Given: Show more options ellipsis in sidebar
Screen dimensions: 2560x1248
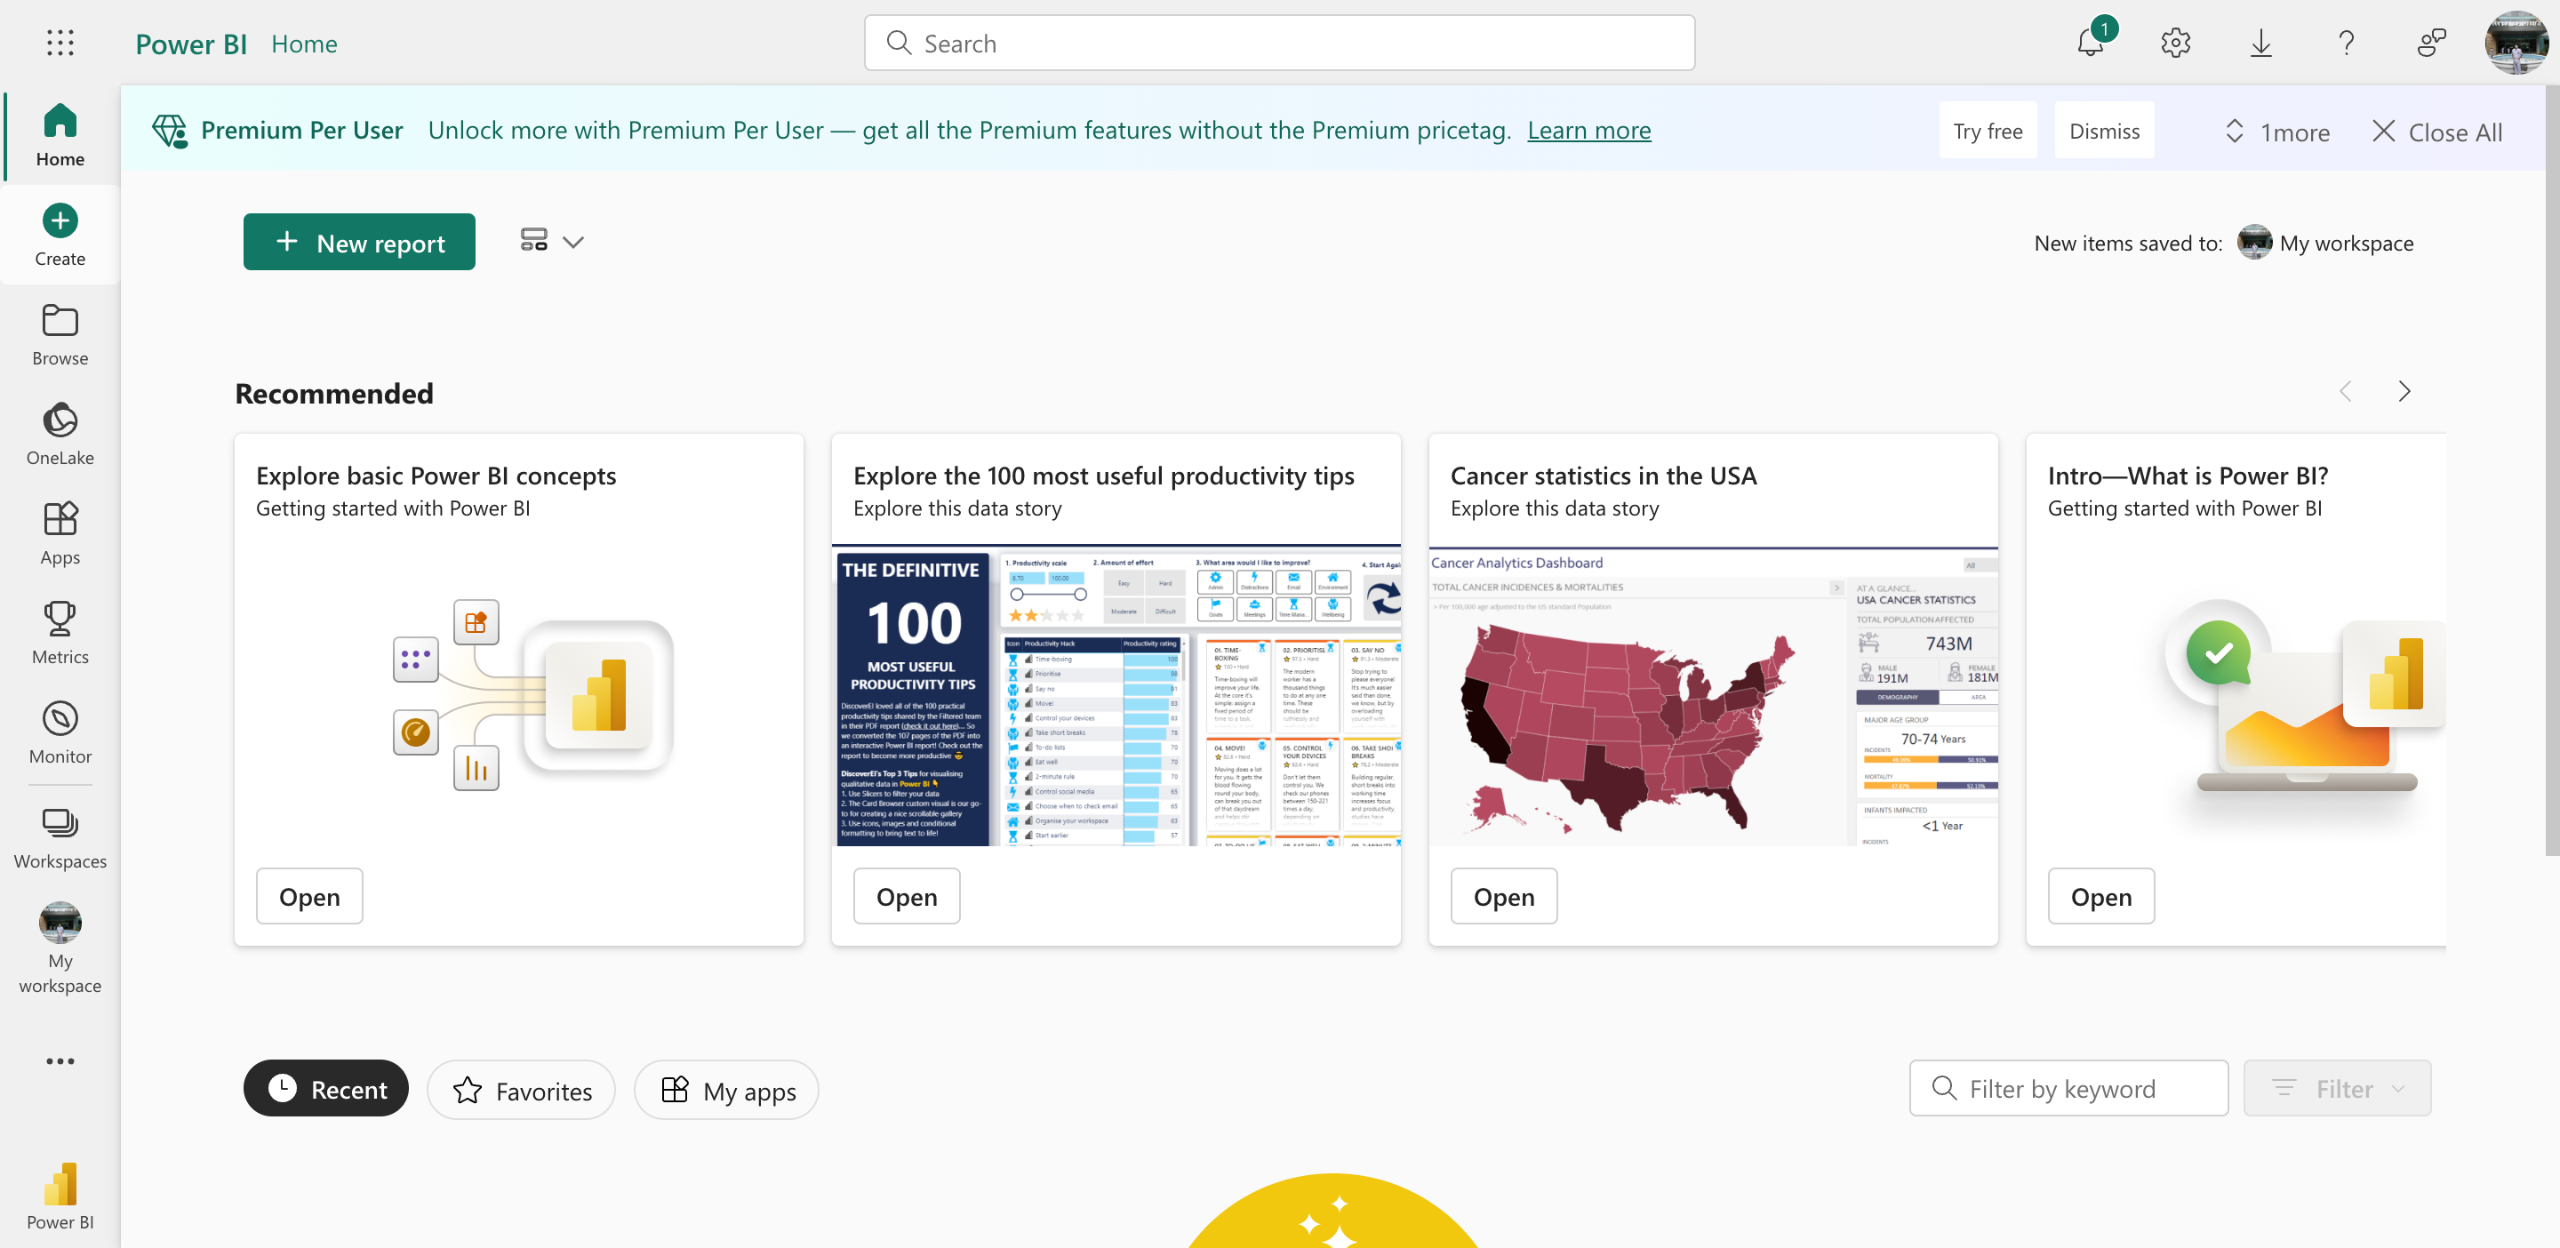Looking at the screenshot, I should (x=60, y=1061).
